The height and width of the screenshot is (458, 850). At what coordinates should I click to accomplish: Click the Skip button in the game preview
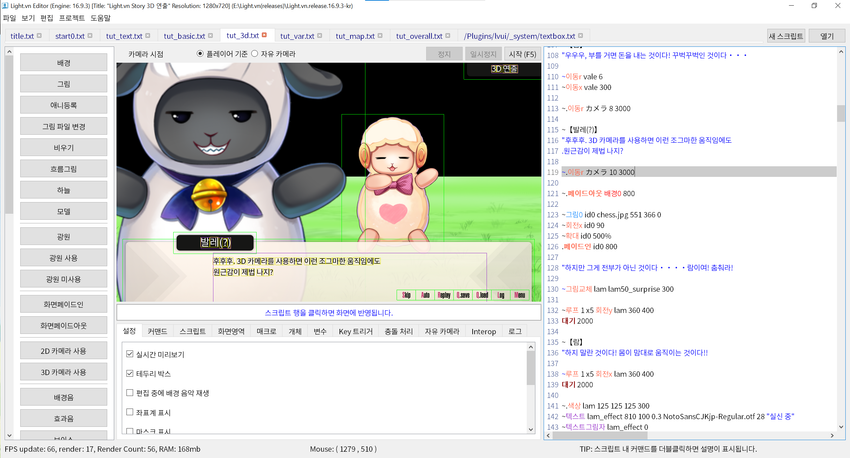(x=406, y=295)
